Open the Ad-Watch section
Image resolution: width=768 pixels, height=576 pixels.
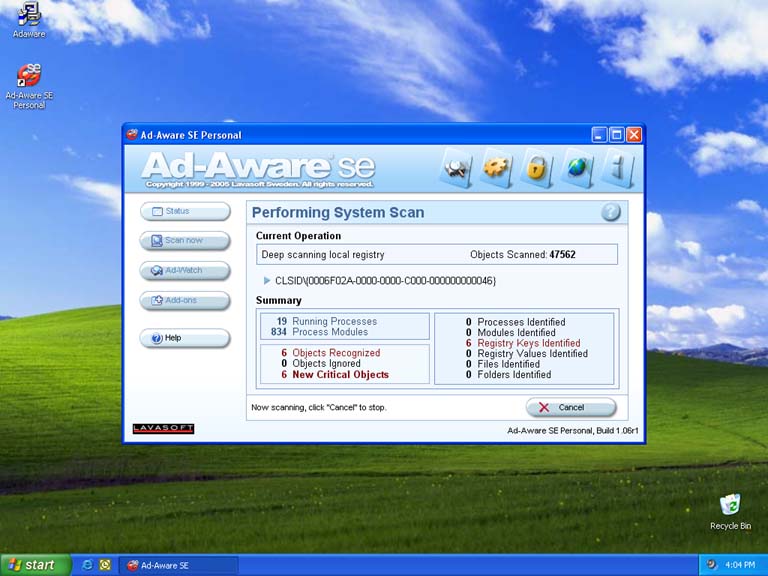coord(185,270)
